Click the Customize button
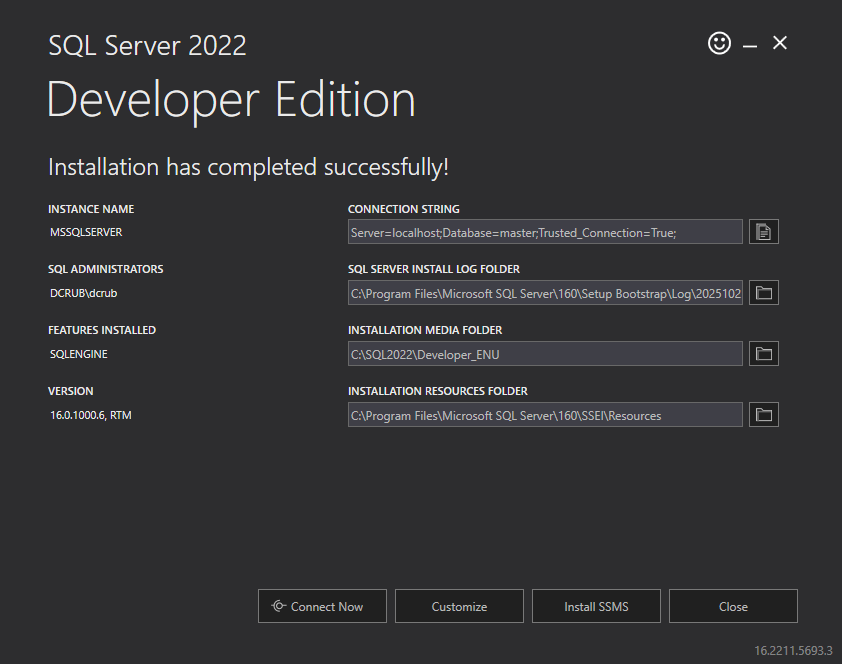Viewport: 842px width, 664px height. tap(459, 606)
